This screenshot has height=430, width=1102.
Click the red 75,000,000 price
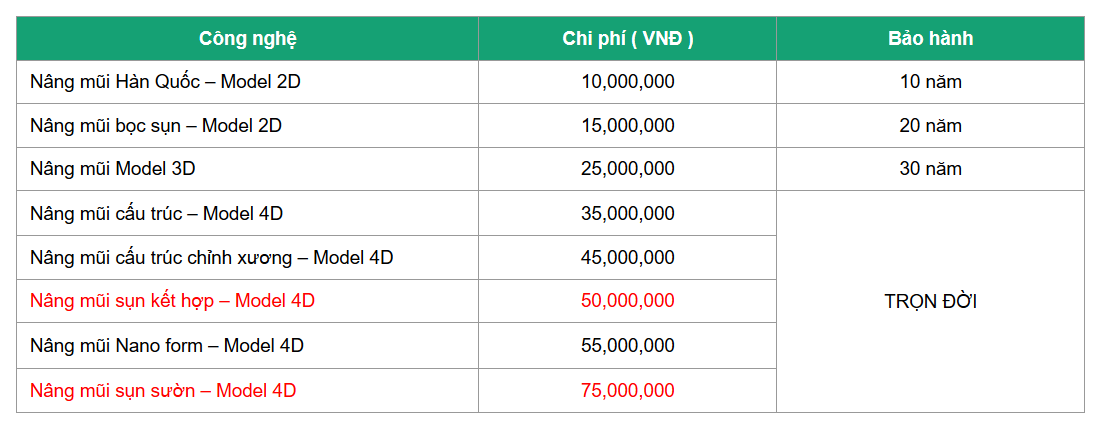pos(627,391)
